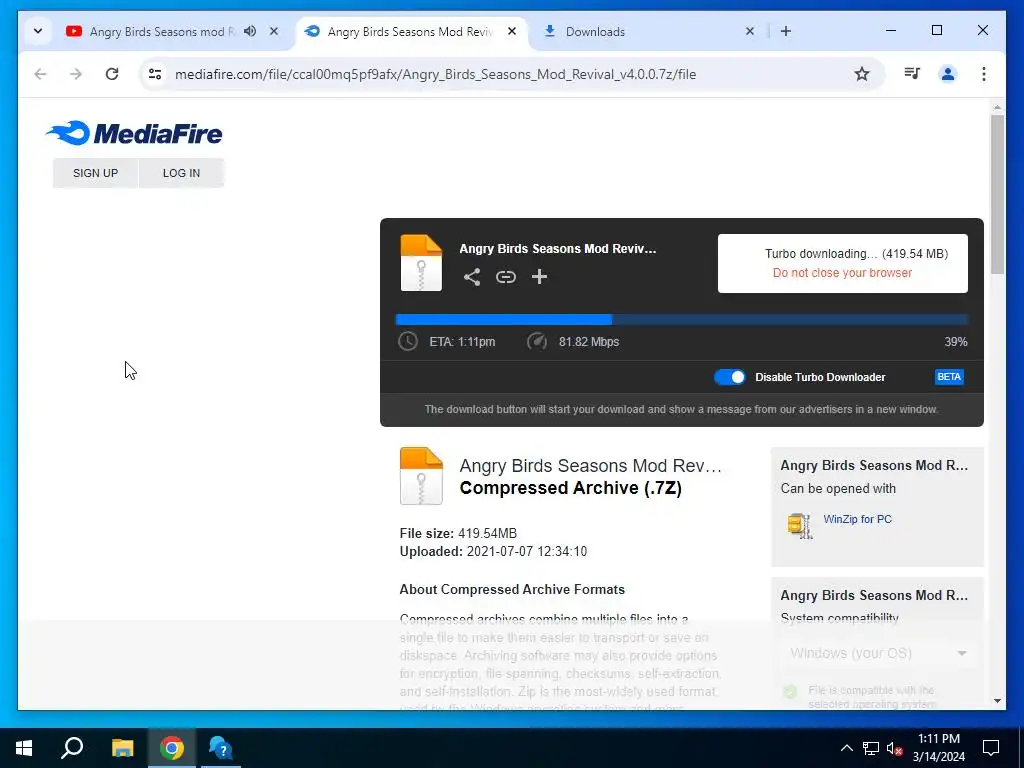Image resolution: width=1024 pixels, height=768 pixels.
Task: Open the media controls icon
Action: (912, 74)
